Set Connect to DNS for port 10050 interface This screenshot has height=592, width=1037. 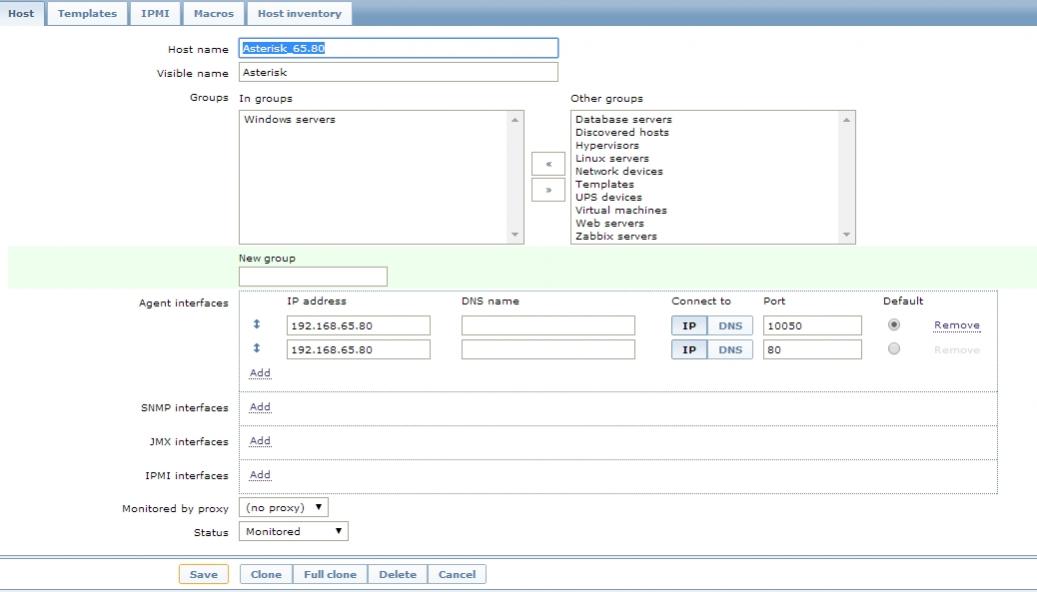(x=730, y=325)
